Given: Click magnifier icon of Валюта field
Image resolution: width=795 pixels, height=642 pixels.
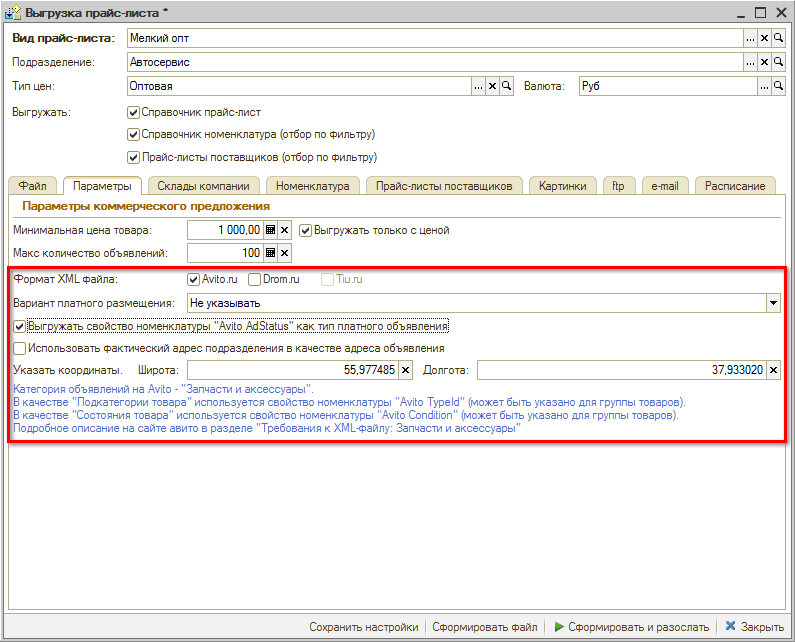Looking at the screenshot, I should [x=778, y=87].
